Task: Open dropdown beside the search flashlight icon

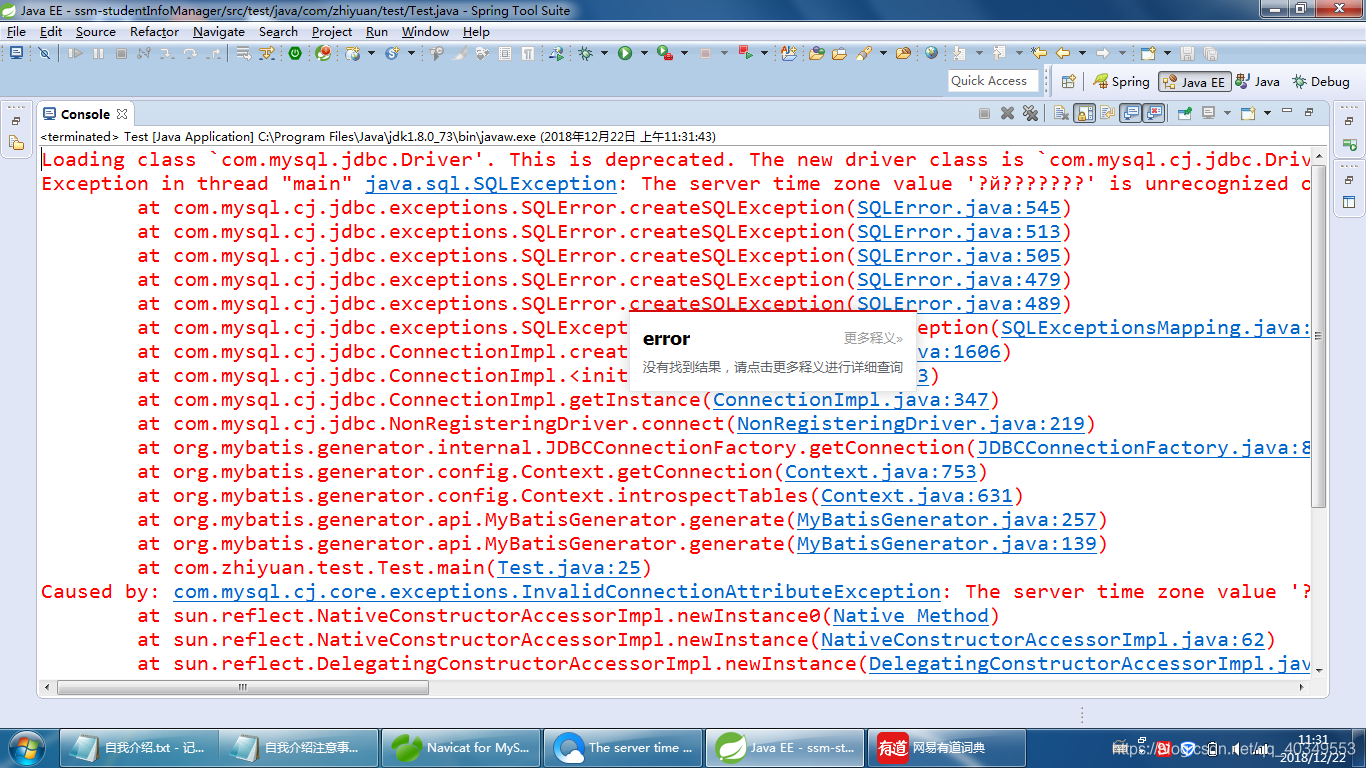Action: [883, 53]
